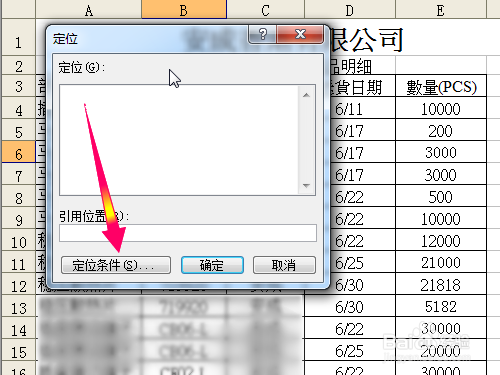Click quantity cell 200
The height and width of the screenshot is (375, 500).
[441, 130]
